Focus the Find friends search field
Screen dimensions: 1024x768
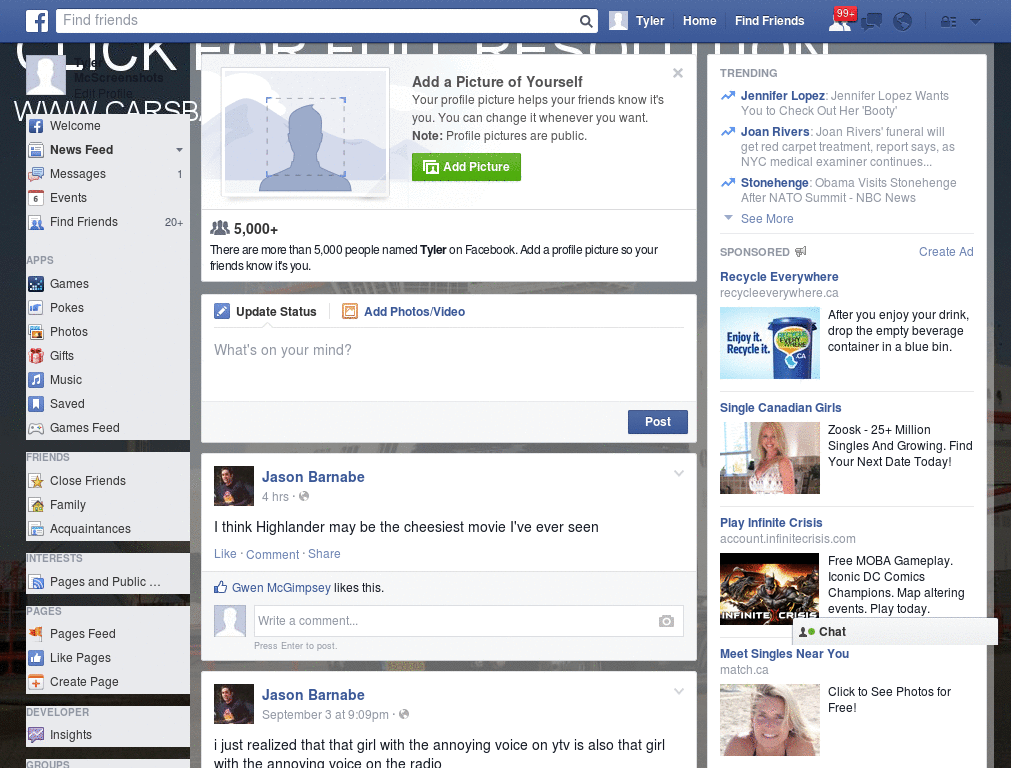(x=318, y=21)
